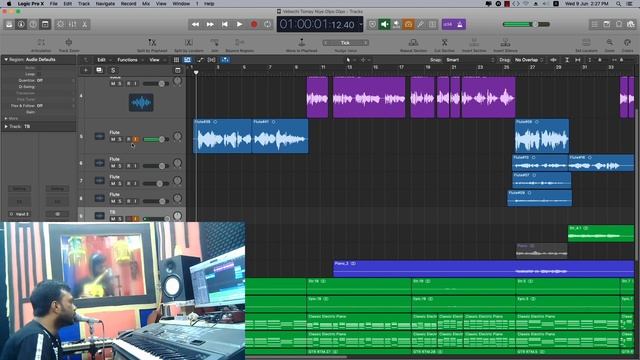Click the global Solo S button

113,70
